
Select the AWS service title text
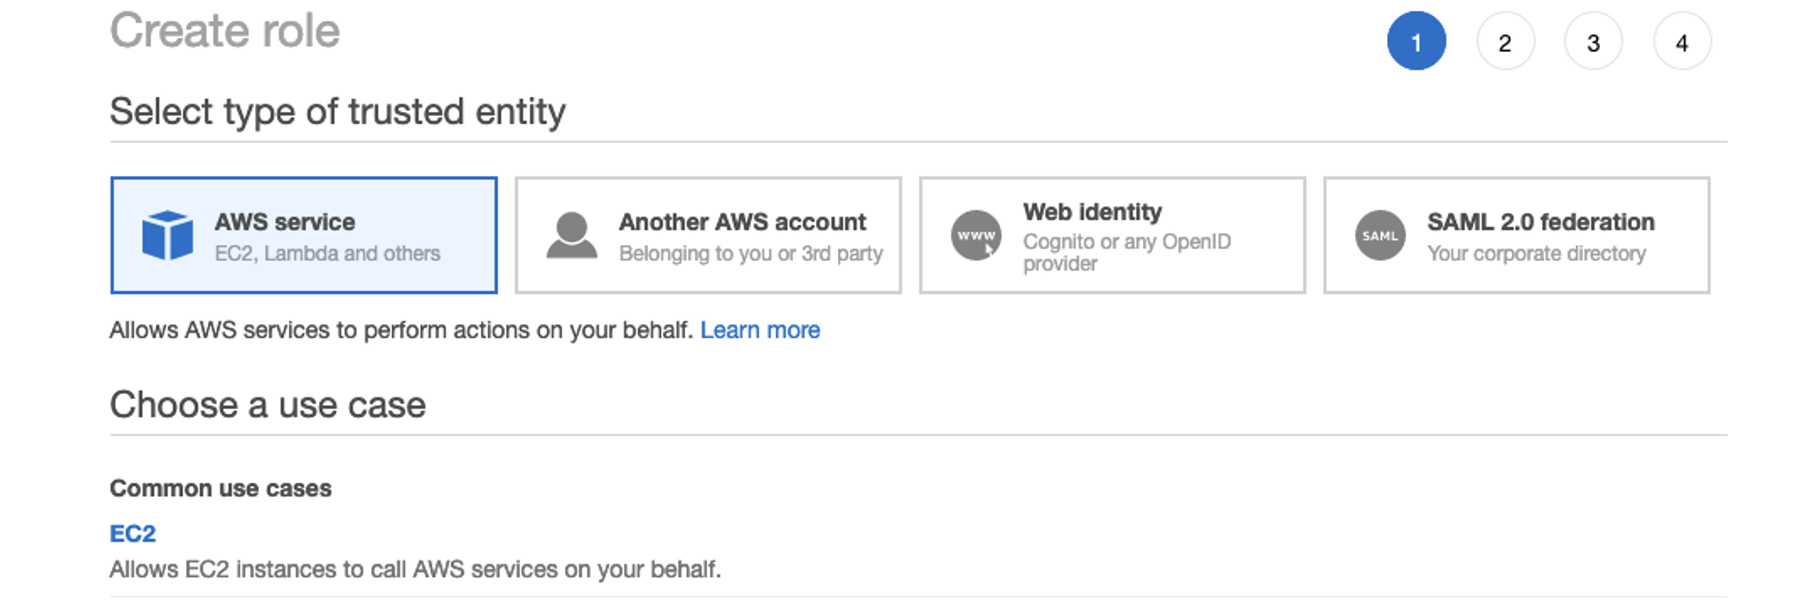[285, 222]
